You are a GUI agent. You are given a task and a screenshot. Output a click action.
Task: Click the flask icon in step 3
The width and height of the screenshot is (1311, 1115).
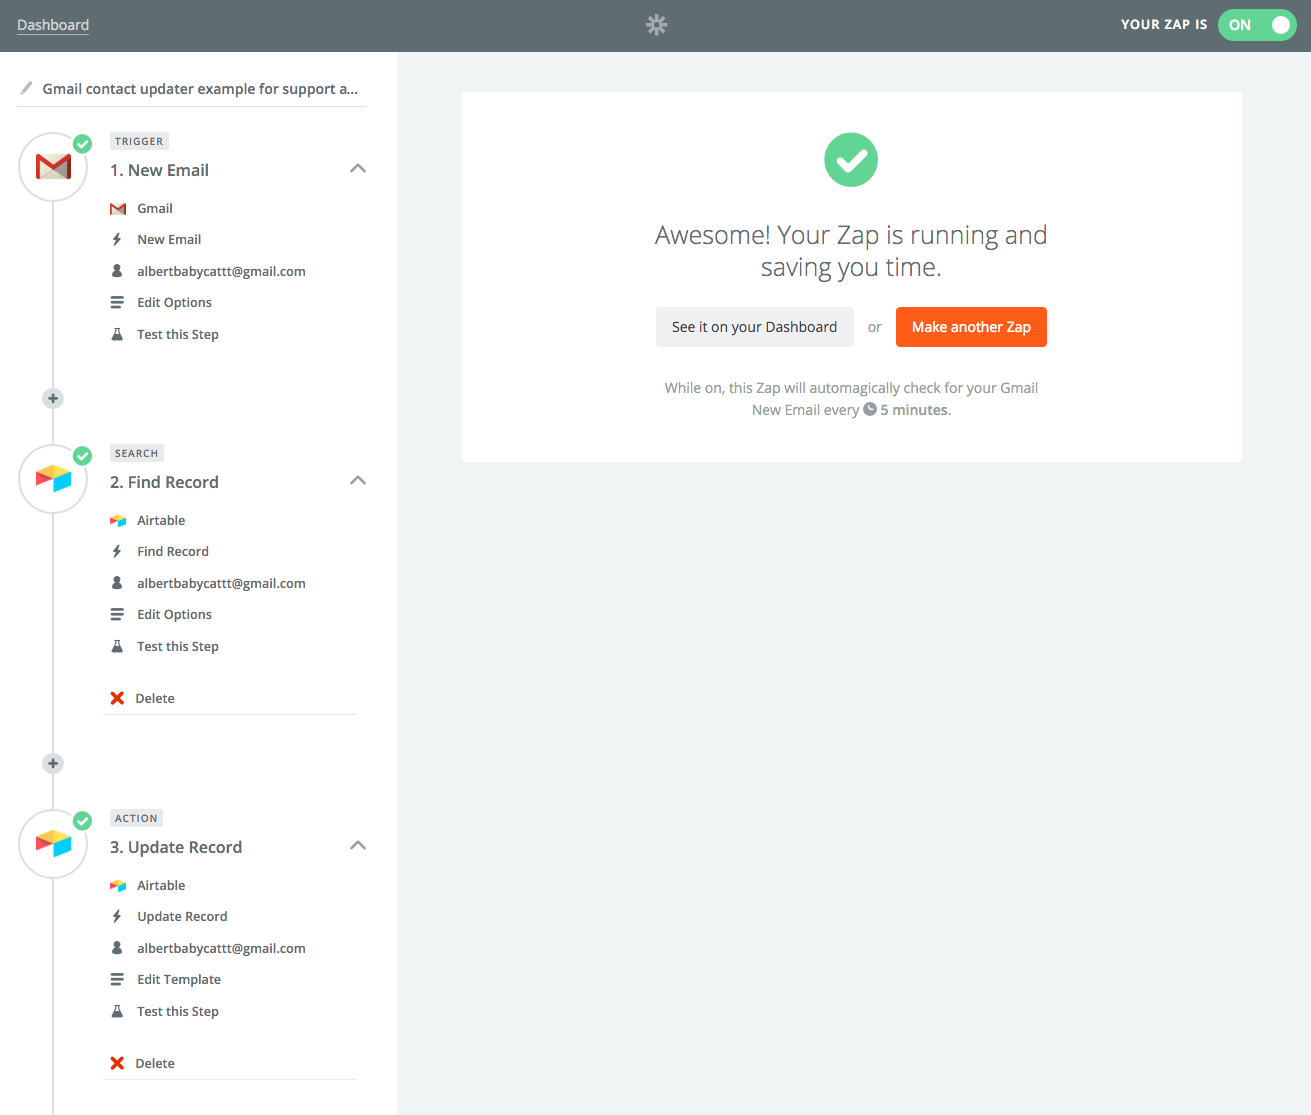pos(117,1011)
